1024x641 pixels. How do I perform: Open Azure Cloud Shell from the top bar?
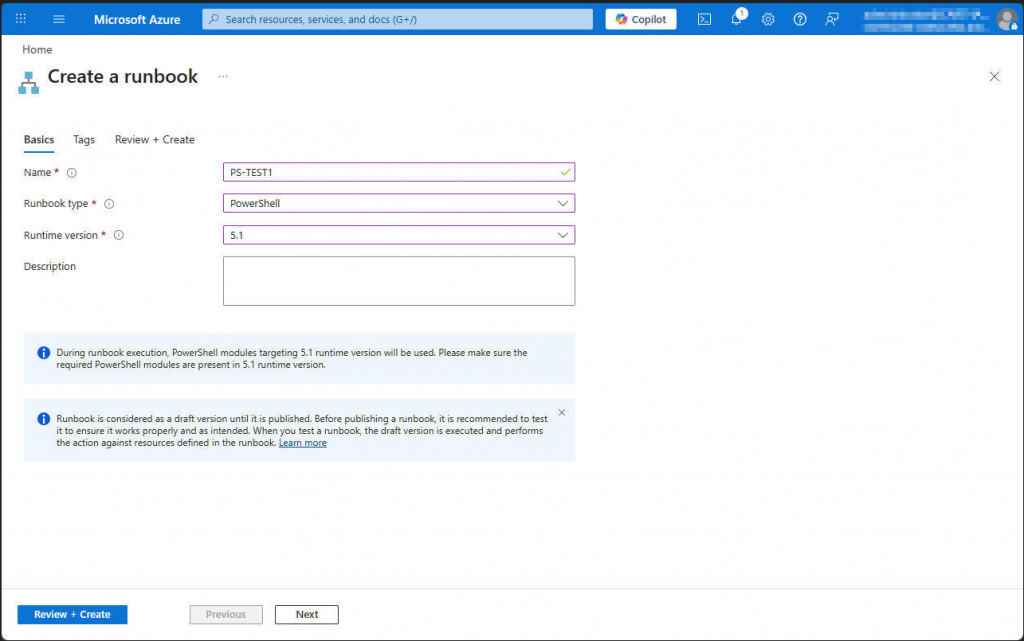coord(704,18)
